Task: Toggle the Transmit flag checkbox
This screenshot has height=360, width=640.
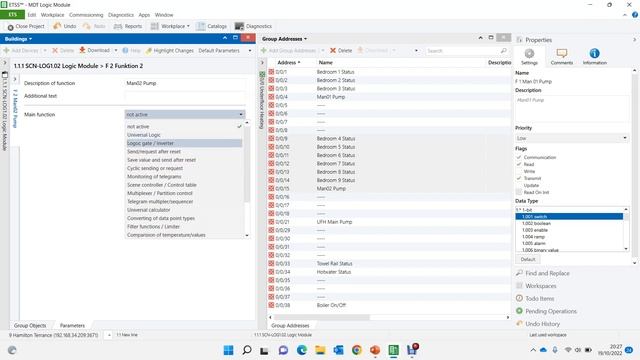Action: click(x=519, y=178)
